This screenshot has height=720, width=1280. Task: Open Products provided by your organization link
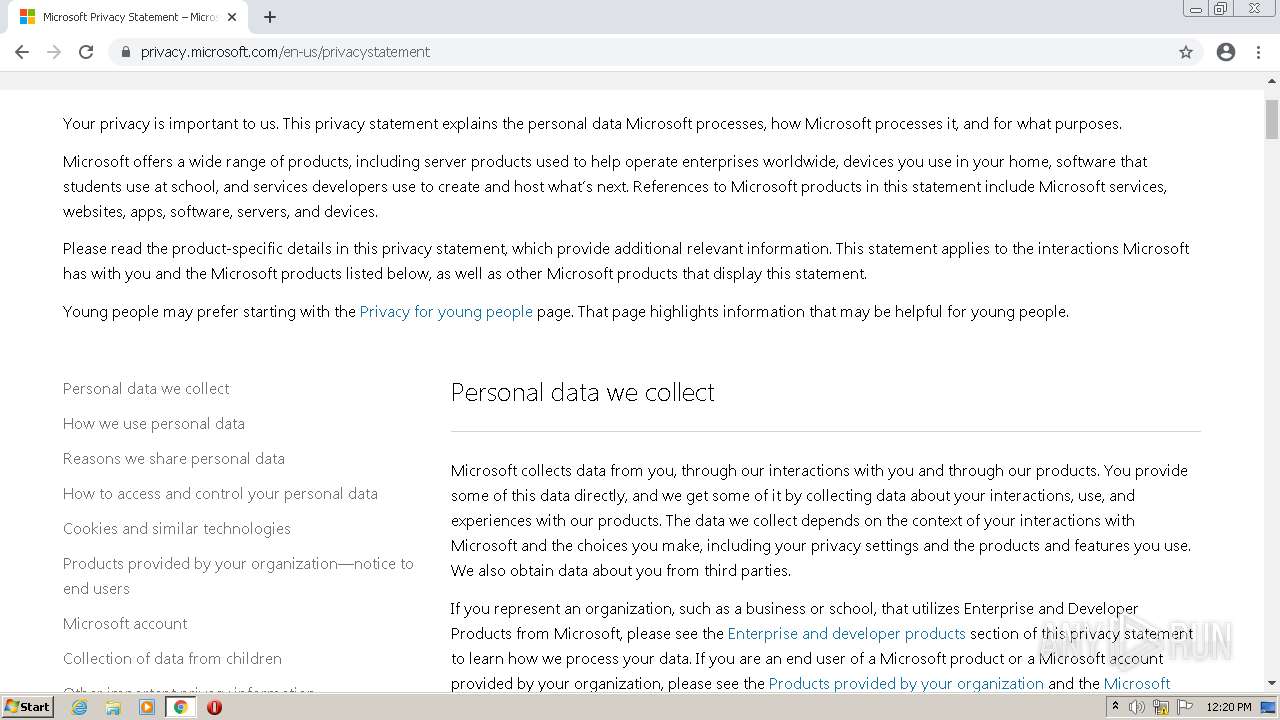(906, 683)
